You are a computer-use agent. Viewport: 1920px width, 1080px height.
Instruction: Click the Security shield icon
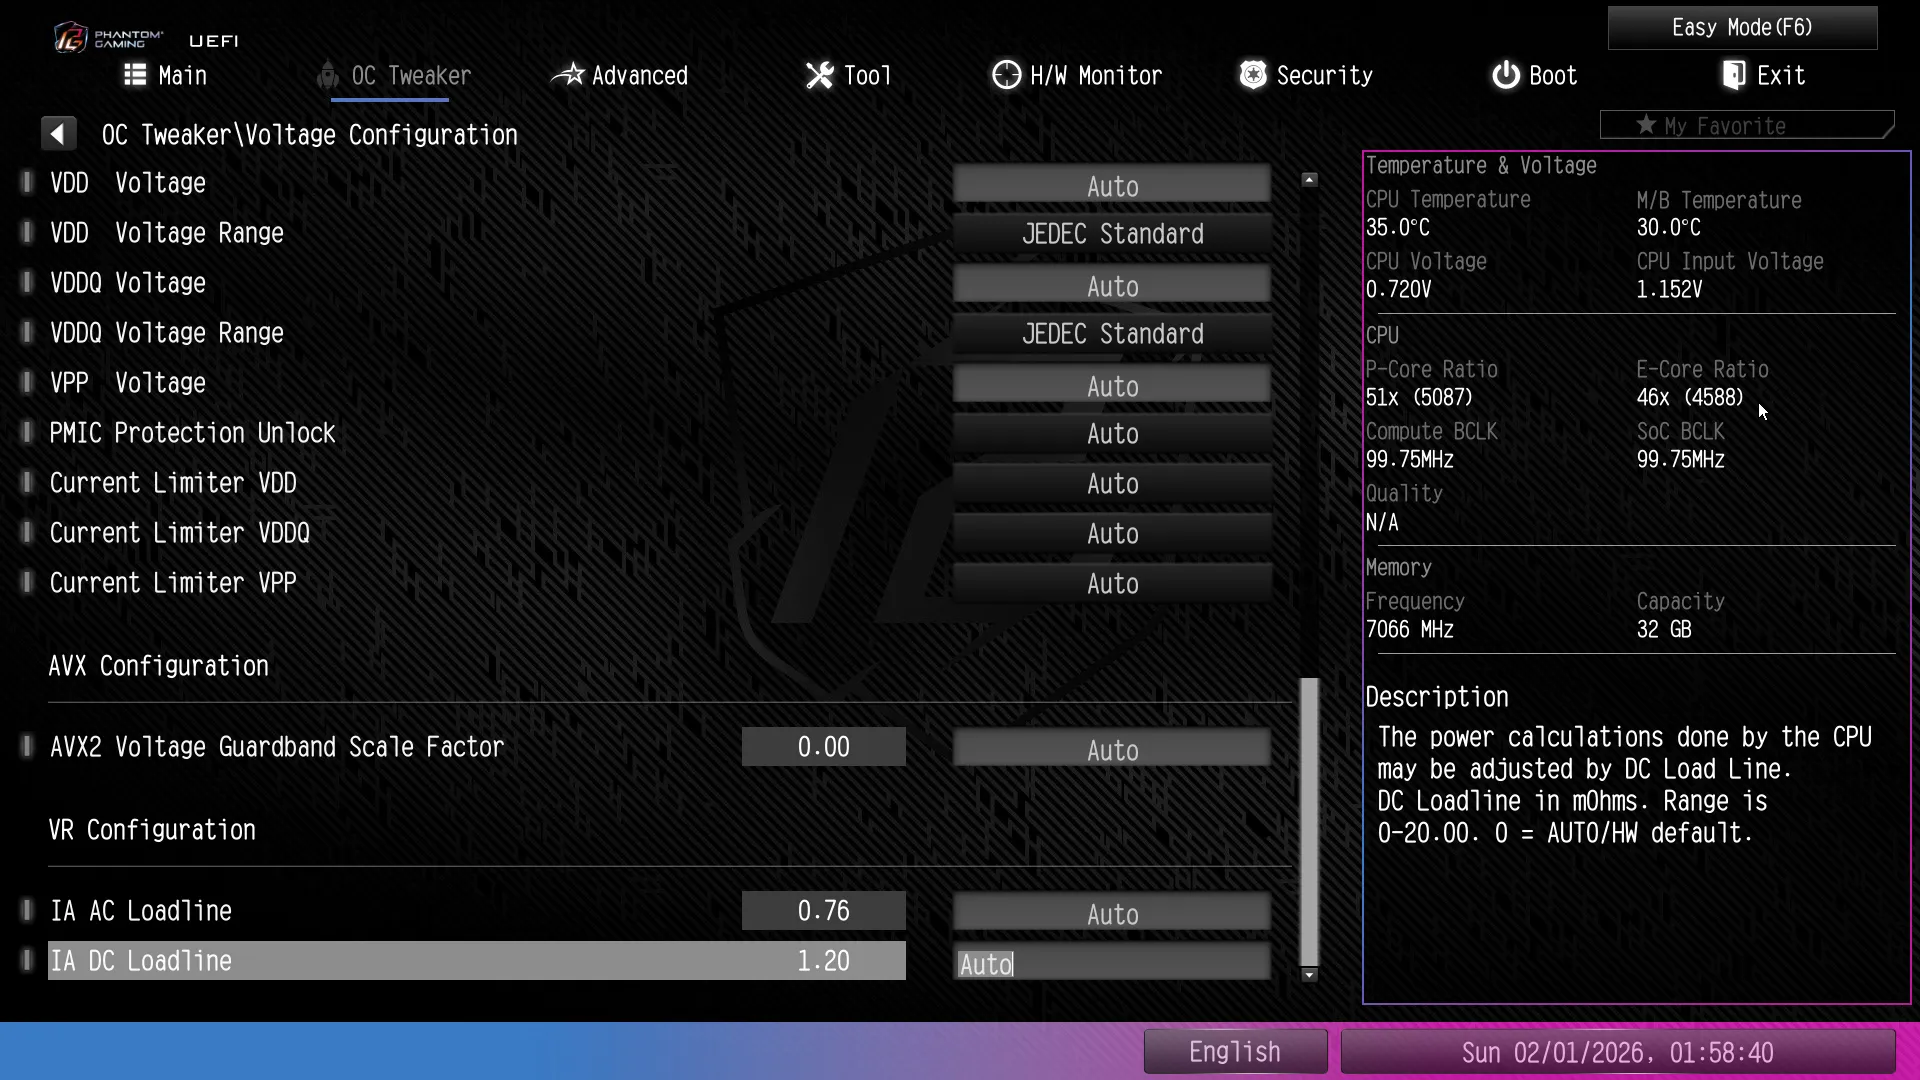(x=1253, y=75)
